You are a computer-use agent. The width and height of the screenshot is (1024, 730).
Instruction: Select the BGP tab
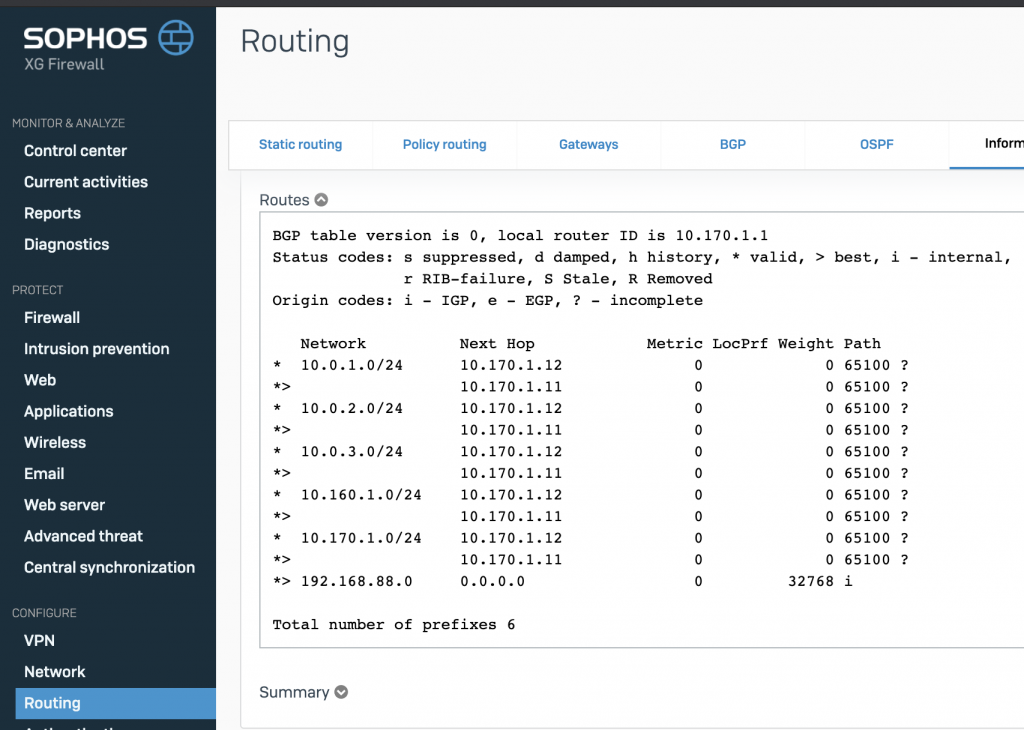click(733, 144)
